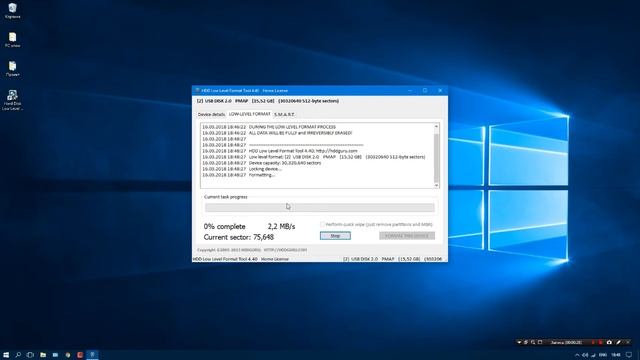Viewport: 640px width, 360px height.
Task: Open the Mail app taskbar icon
Action: 55,355
